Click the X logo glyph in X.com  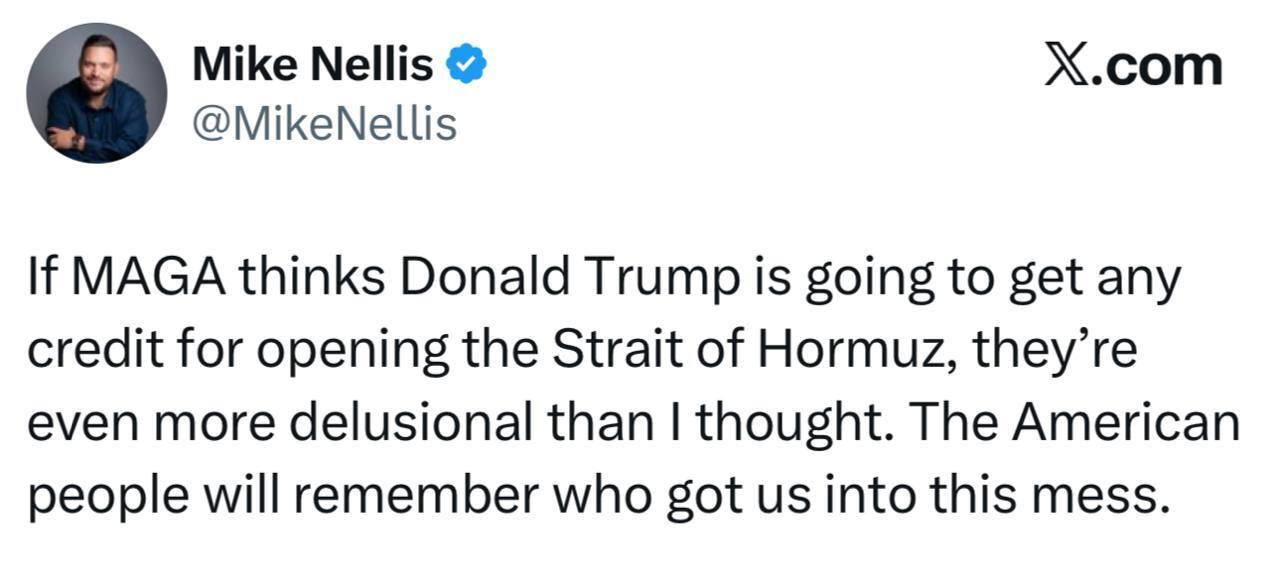coord(1068,66)
